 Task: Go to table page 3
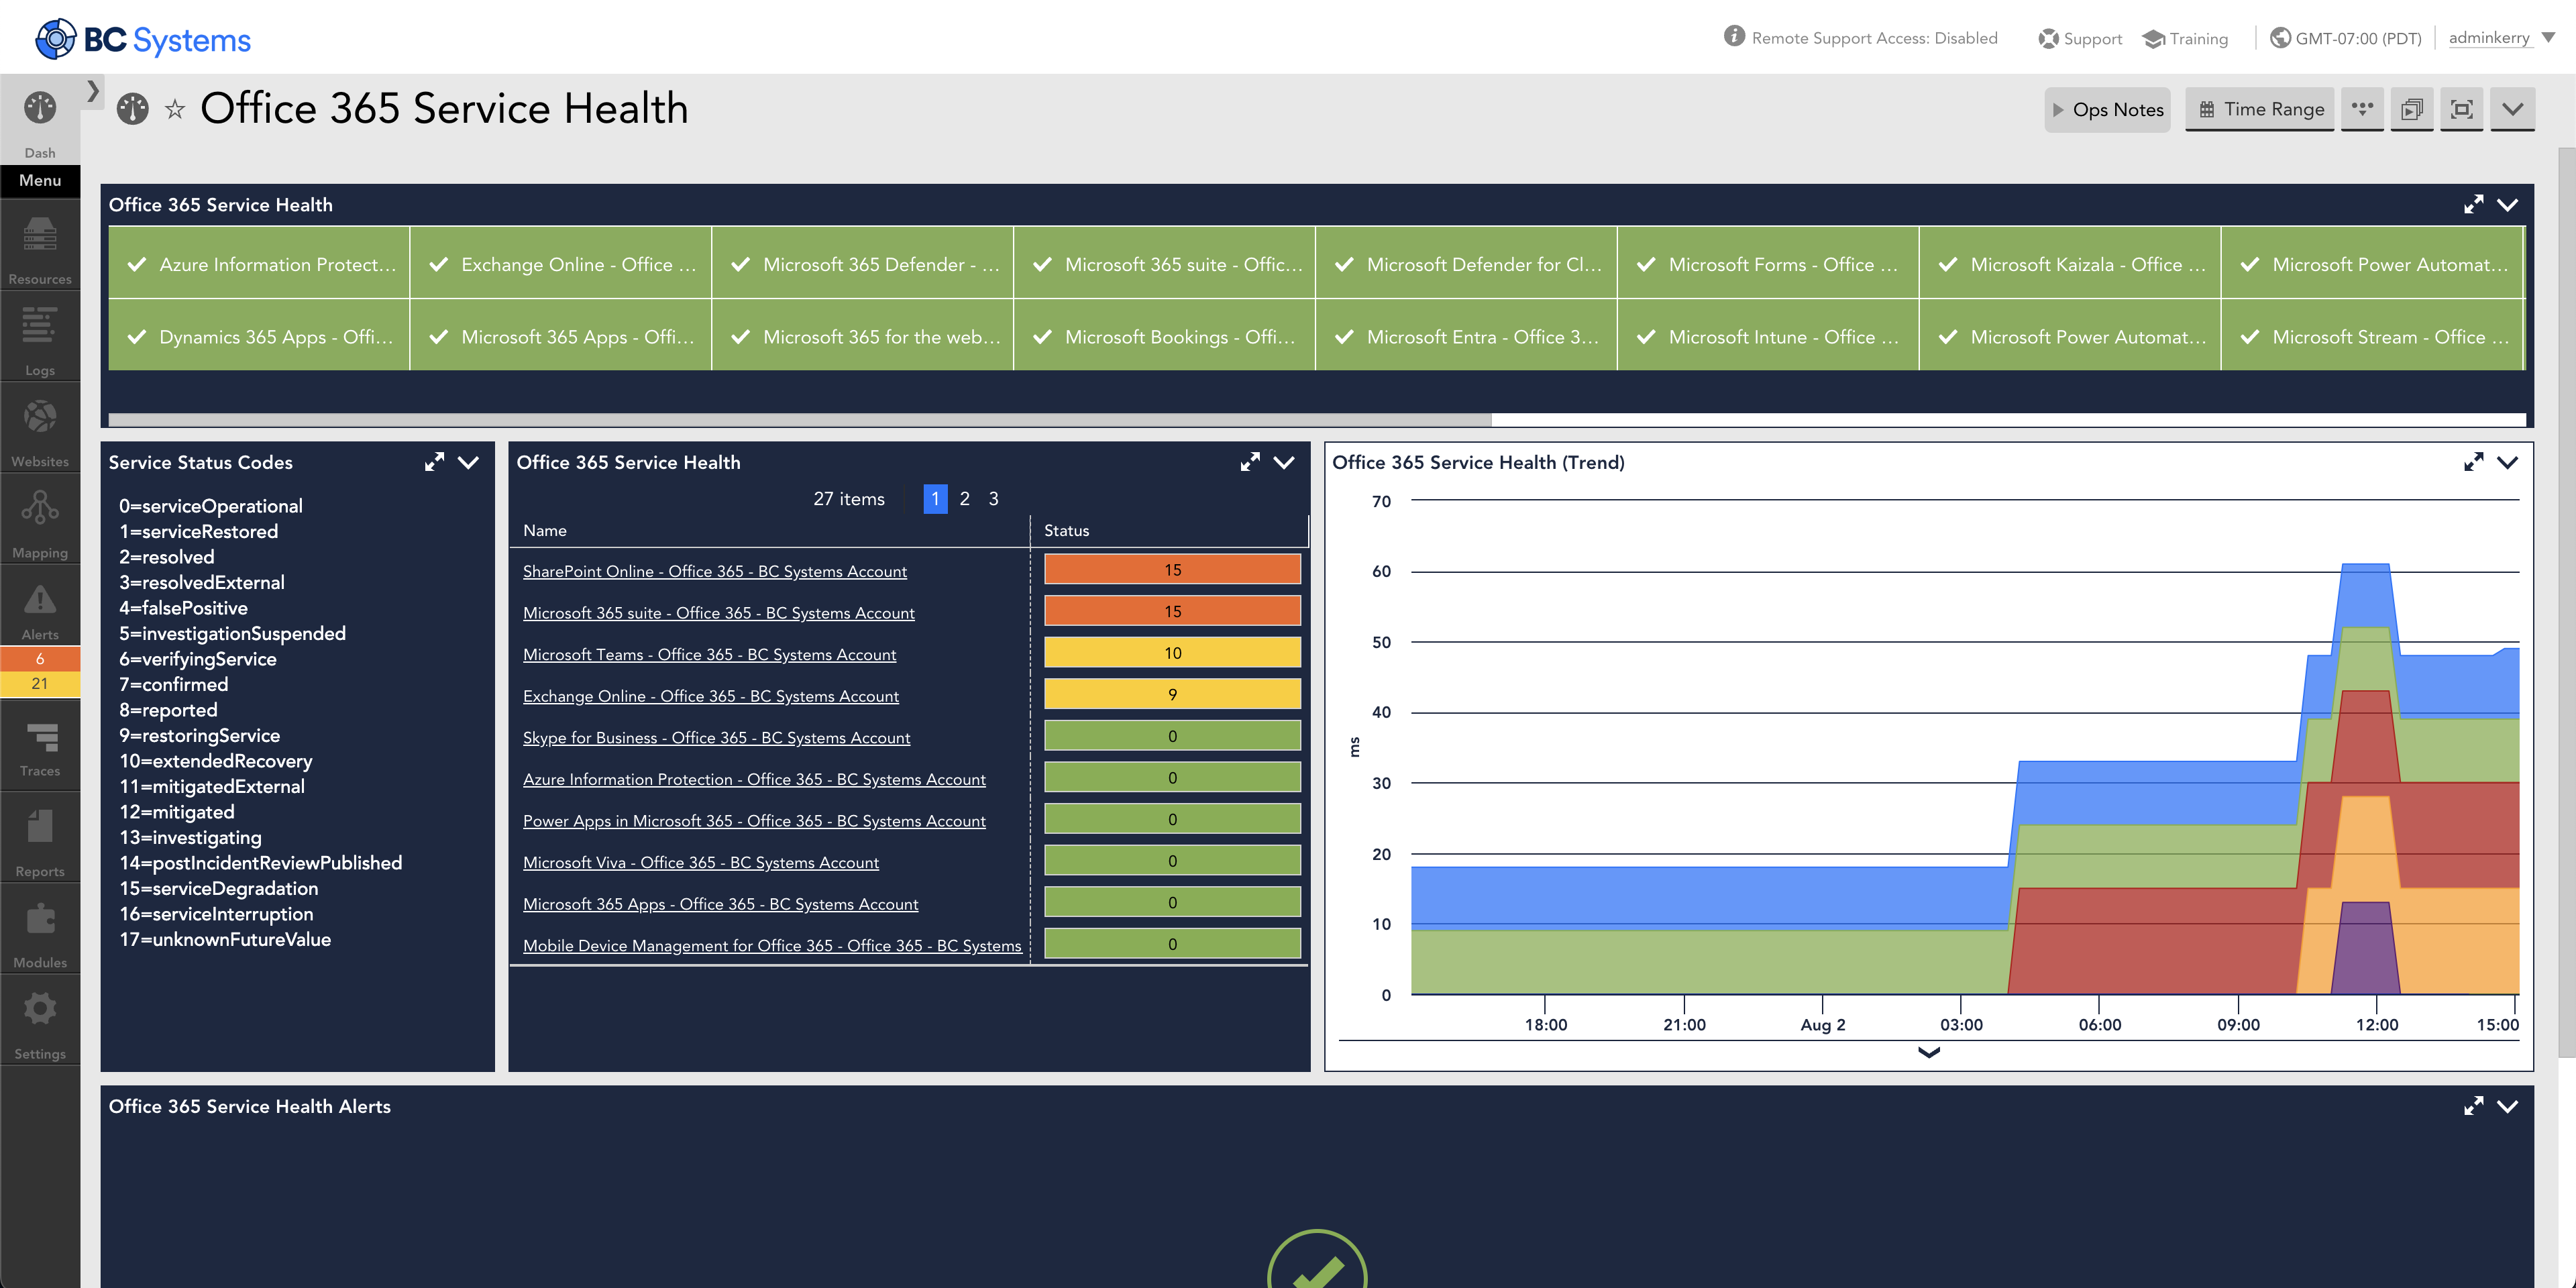994,498
